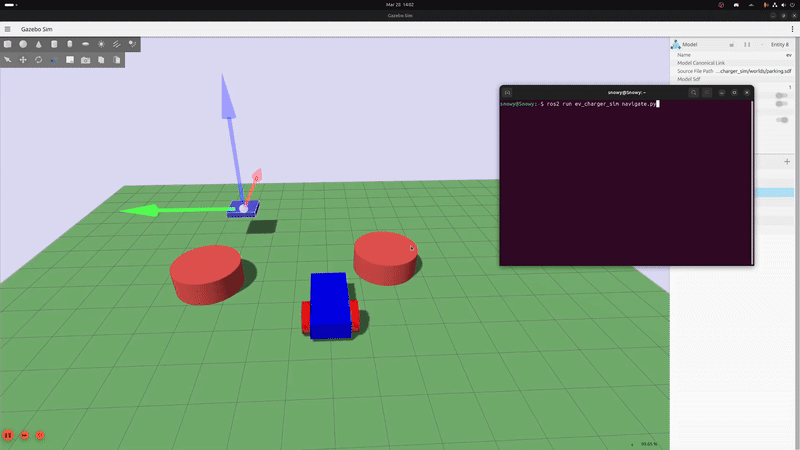Click the plus button to add a component
Image resolution: width=800 pixels, height=450 pixels.
[x=787, y=161]
